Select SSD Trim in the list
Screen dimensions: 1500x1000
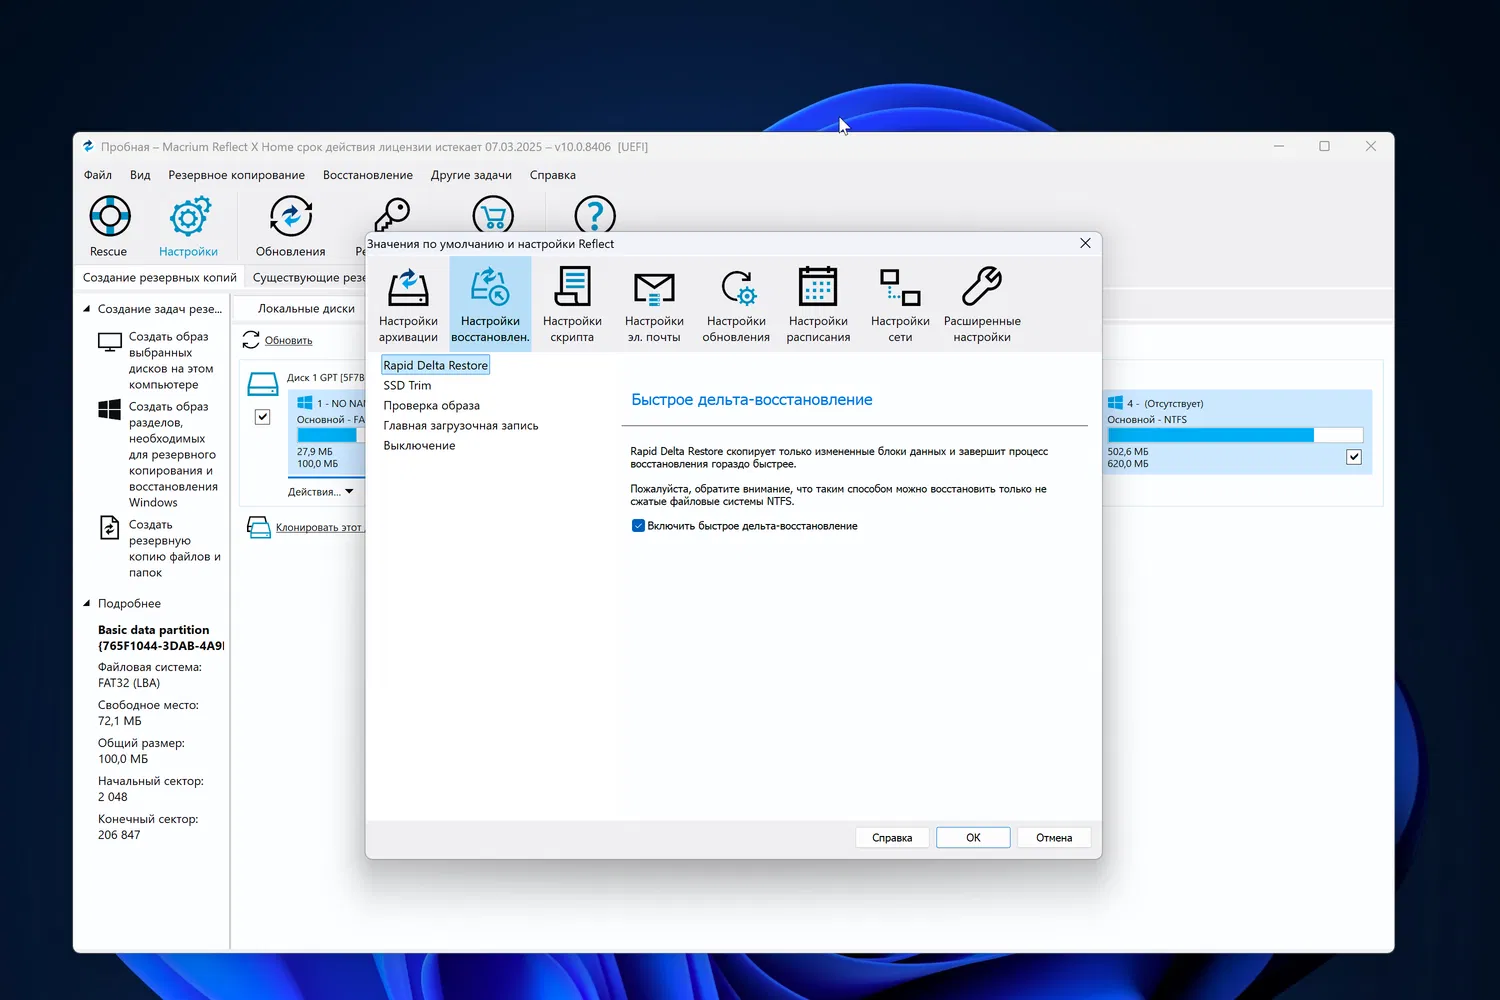[407, 386]
